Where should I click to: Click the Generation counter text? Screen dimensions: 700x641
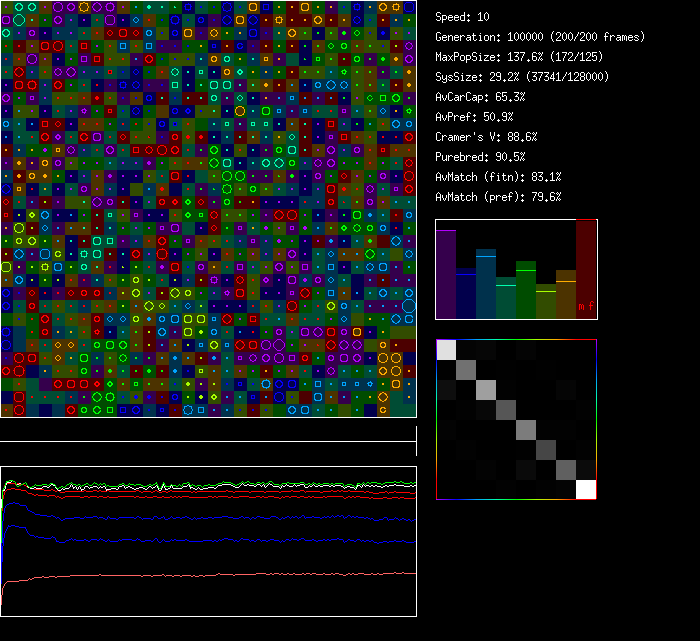(x=540, y=37)
